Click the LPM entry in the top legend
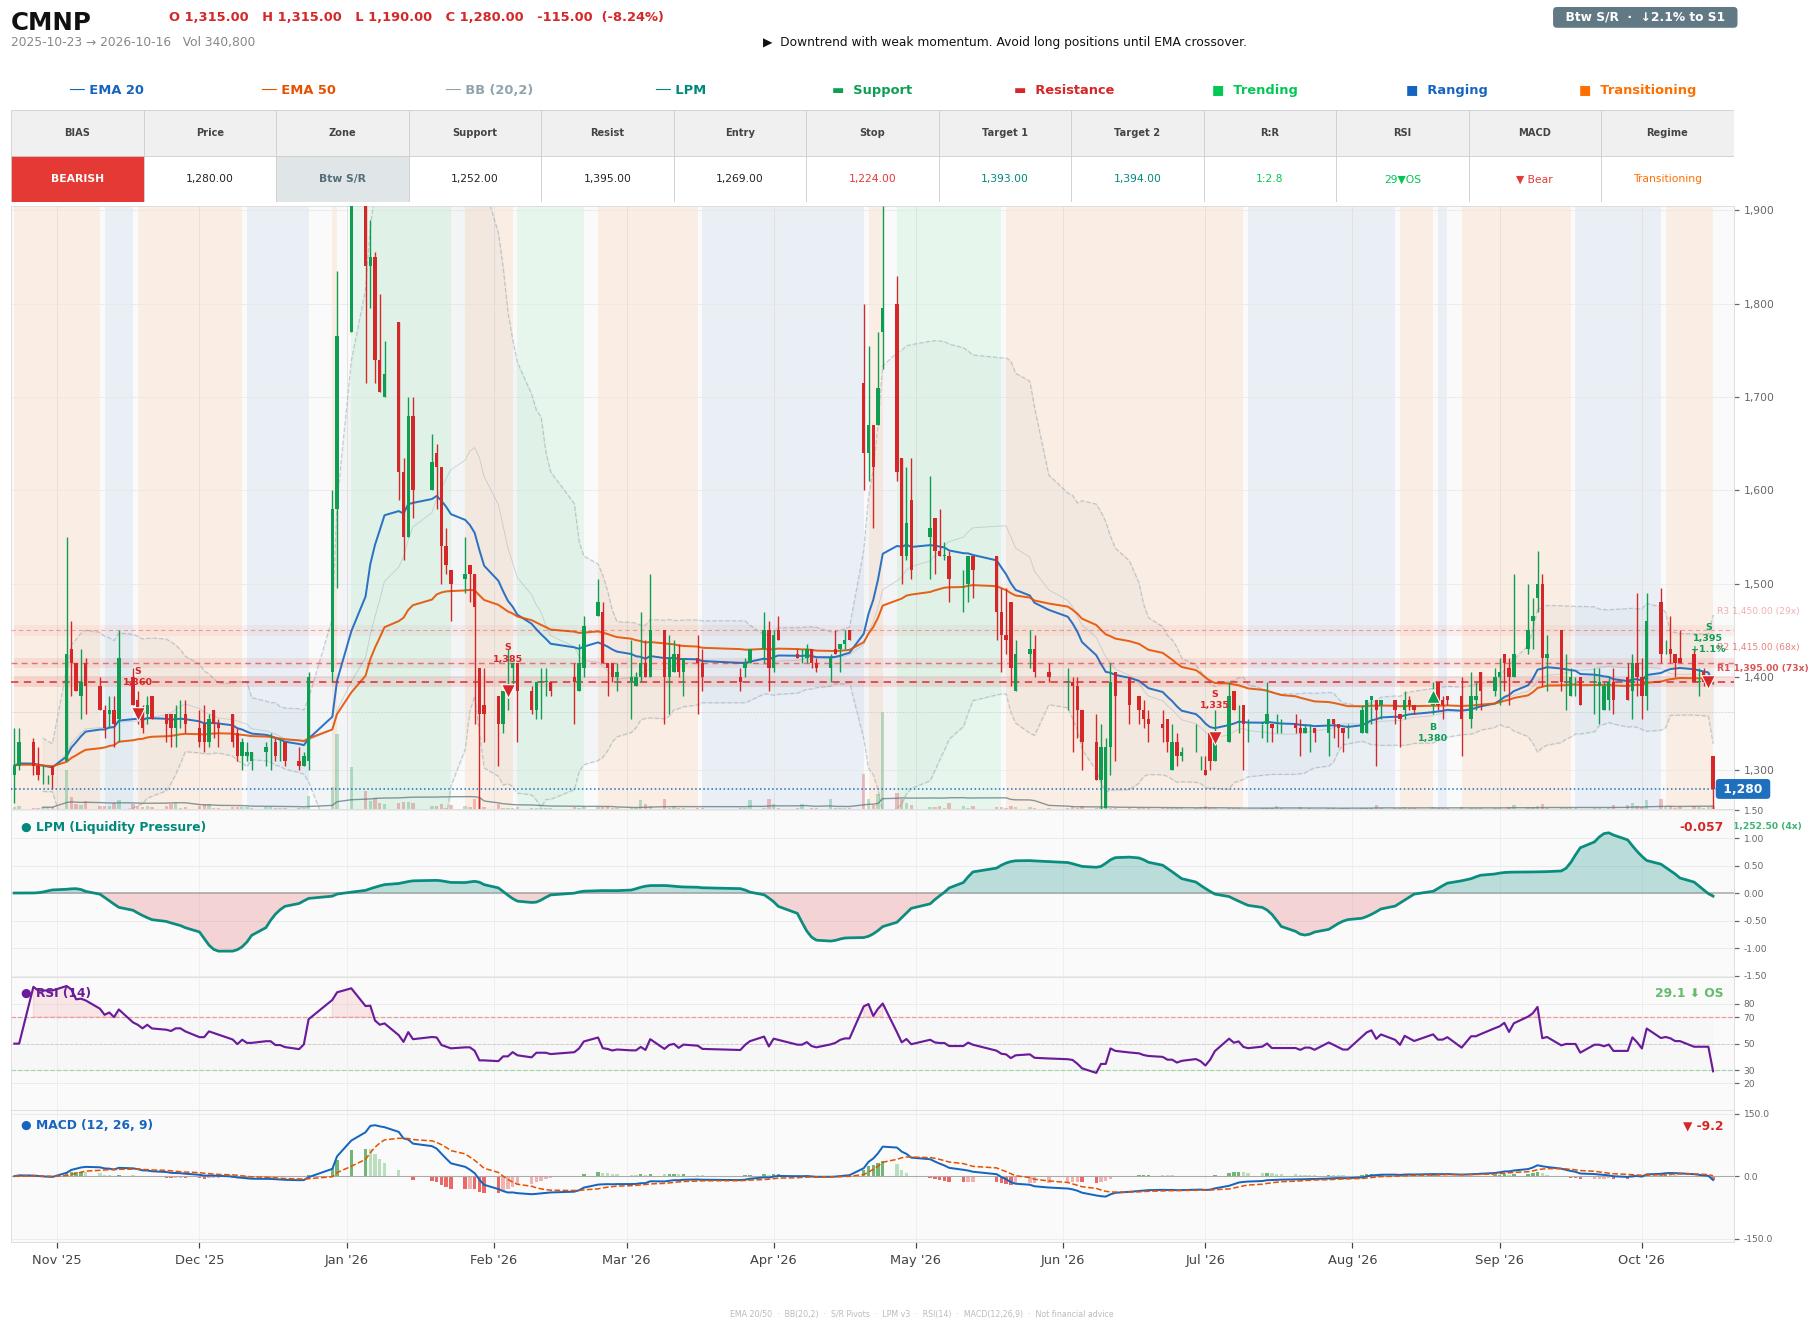1819x1330 pixels. (680, 90)
